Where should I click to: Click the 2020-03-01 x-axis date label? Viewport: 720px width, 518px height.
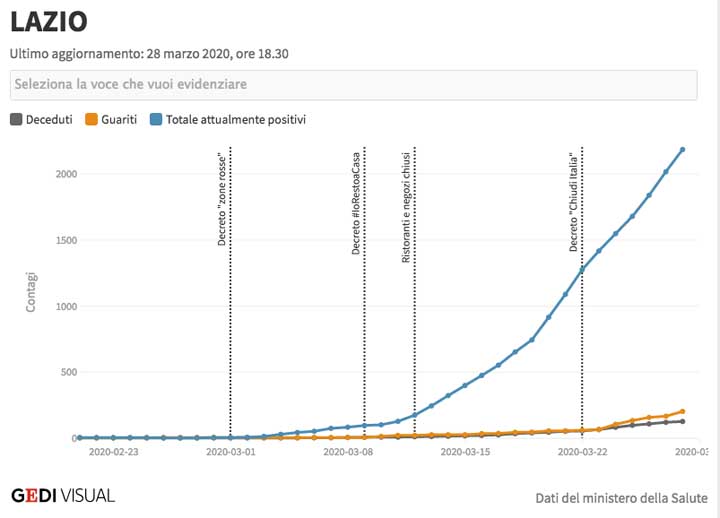point(230,453)
